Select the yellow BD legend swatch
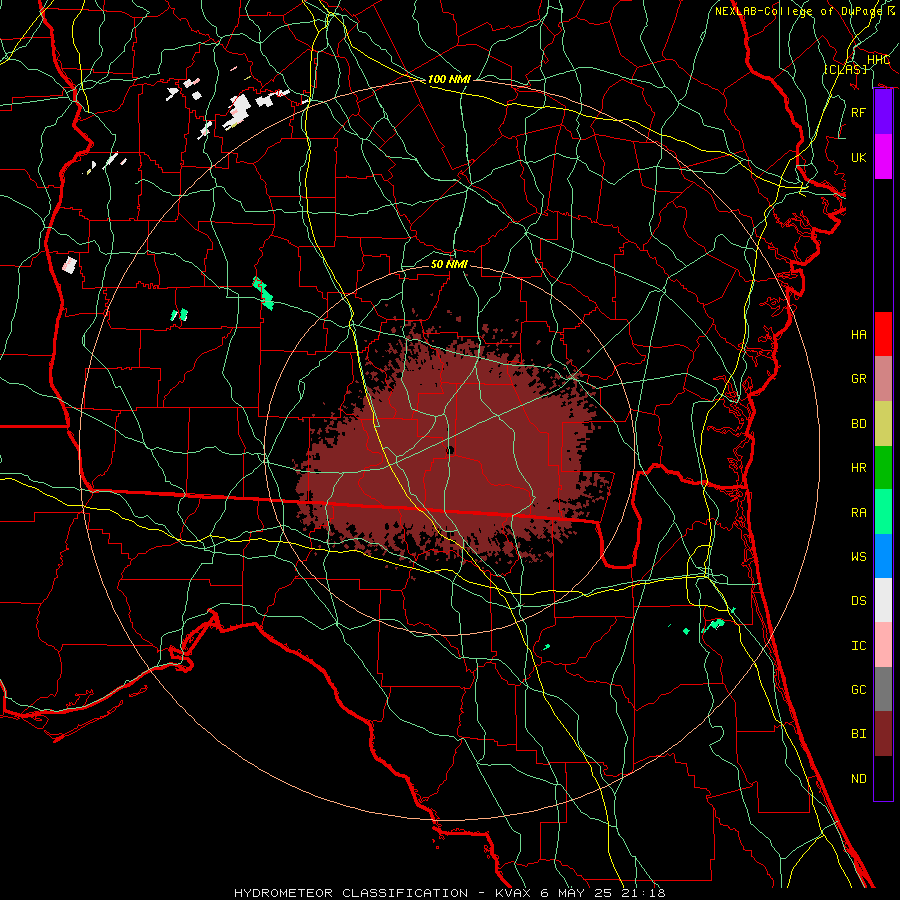Viewport: 900px width, 900px height. pos(883,423)
